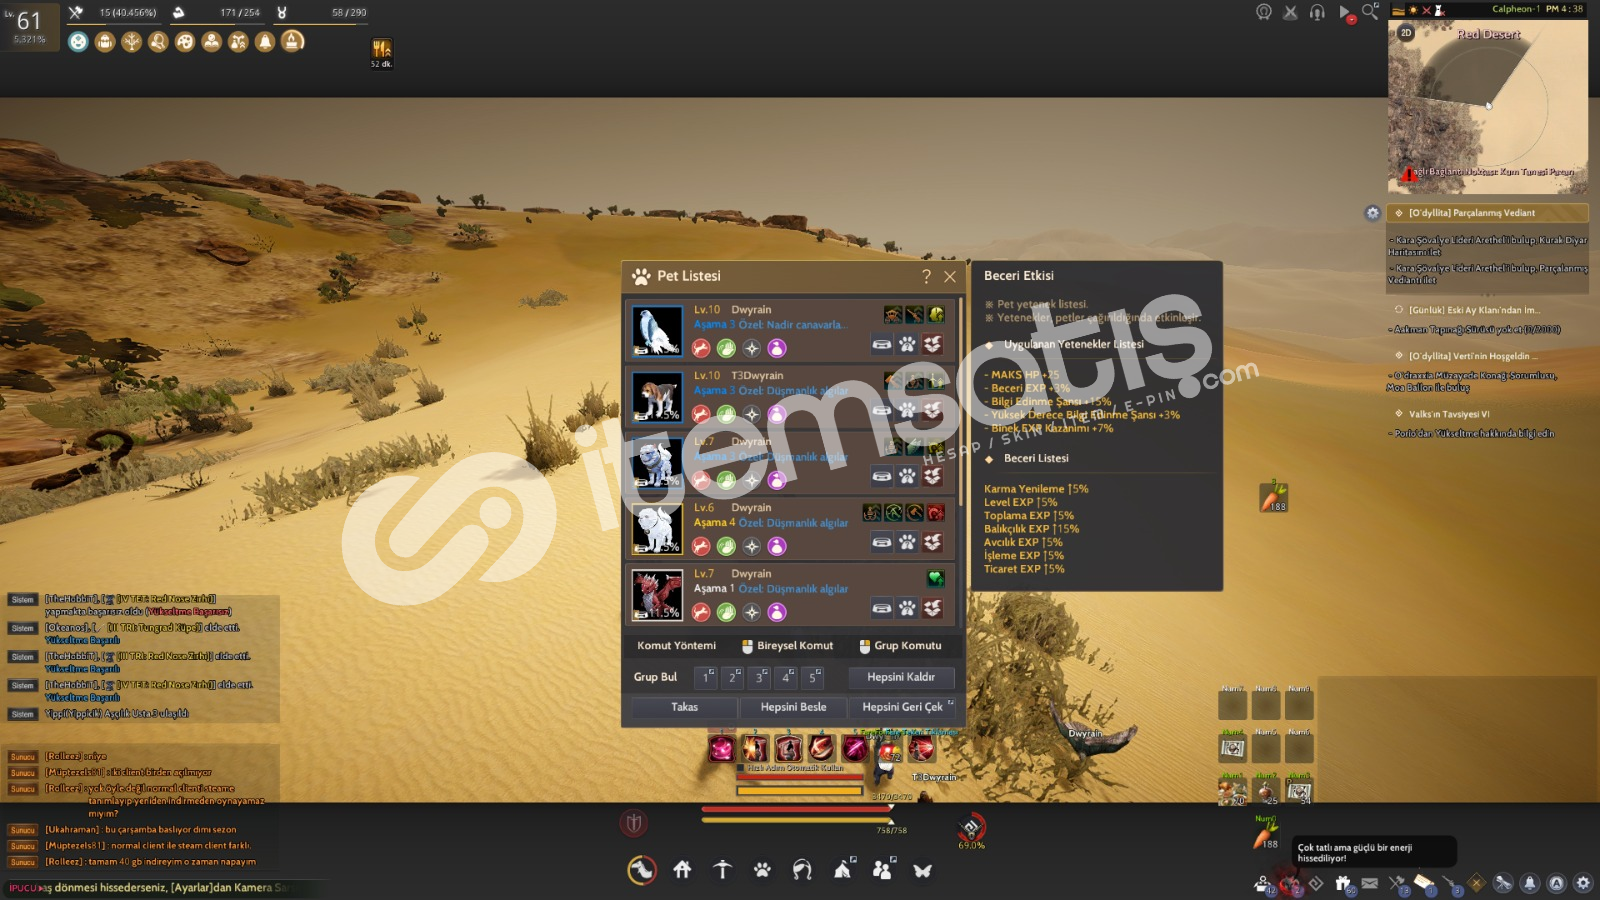
Task: Toggle green loot icon for T3Dwyrain pet
Action: click(x=726, y=414)
